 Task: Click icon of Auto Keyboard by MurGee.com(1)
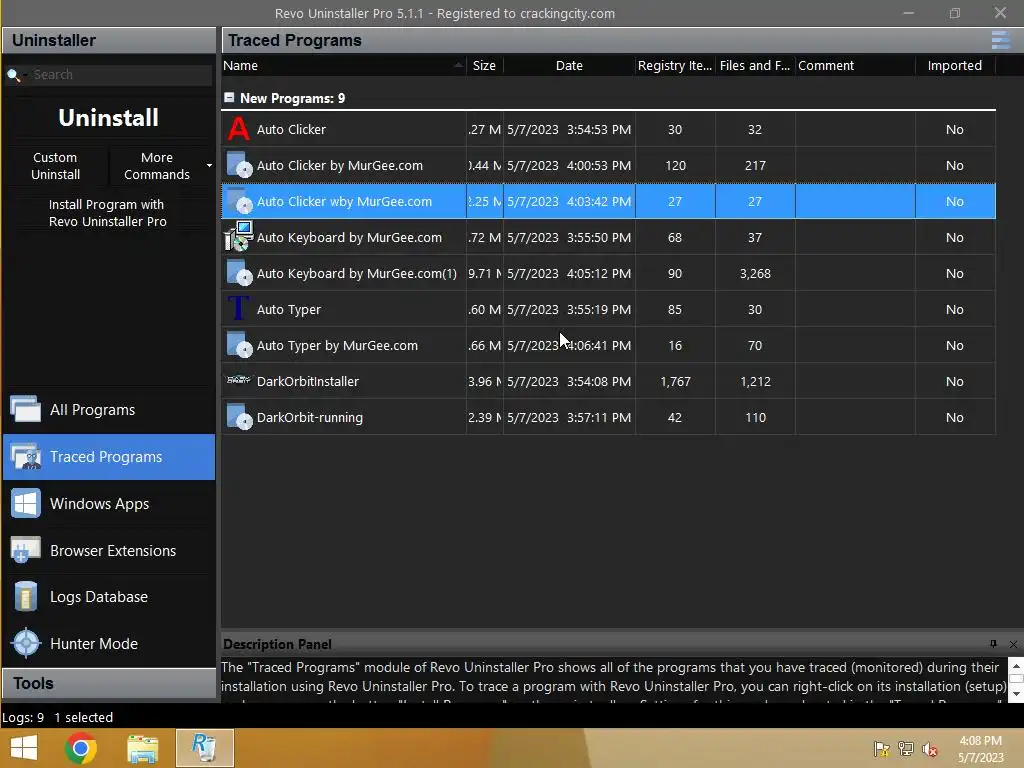coord(239,273)
